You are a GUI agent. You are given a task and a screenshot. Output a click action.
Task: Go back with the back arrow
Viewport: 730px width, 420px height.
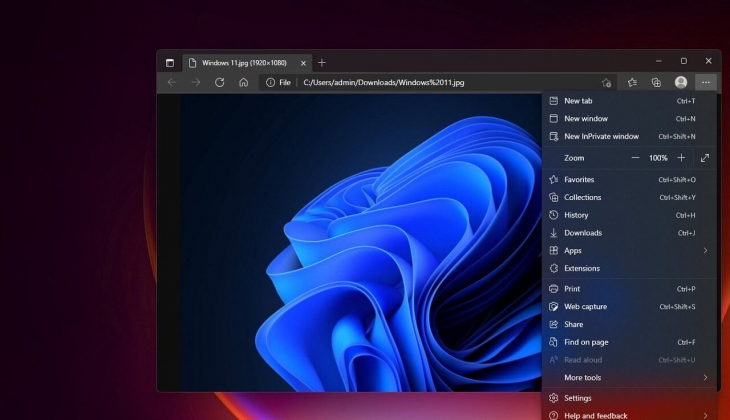click(172, 82)
